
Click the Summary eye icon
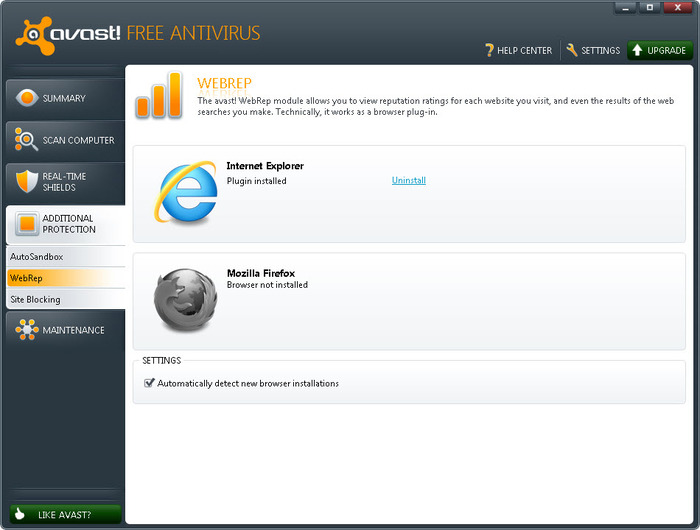coord(26,97)
